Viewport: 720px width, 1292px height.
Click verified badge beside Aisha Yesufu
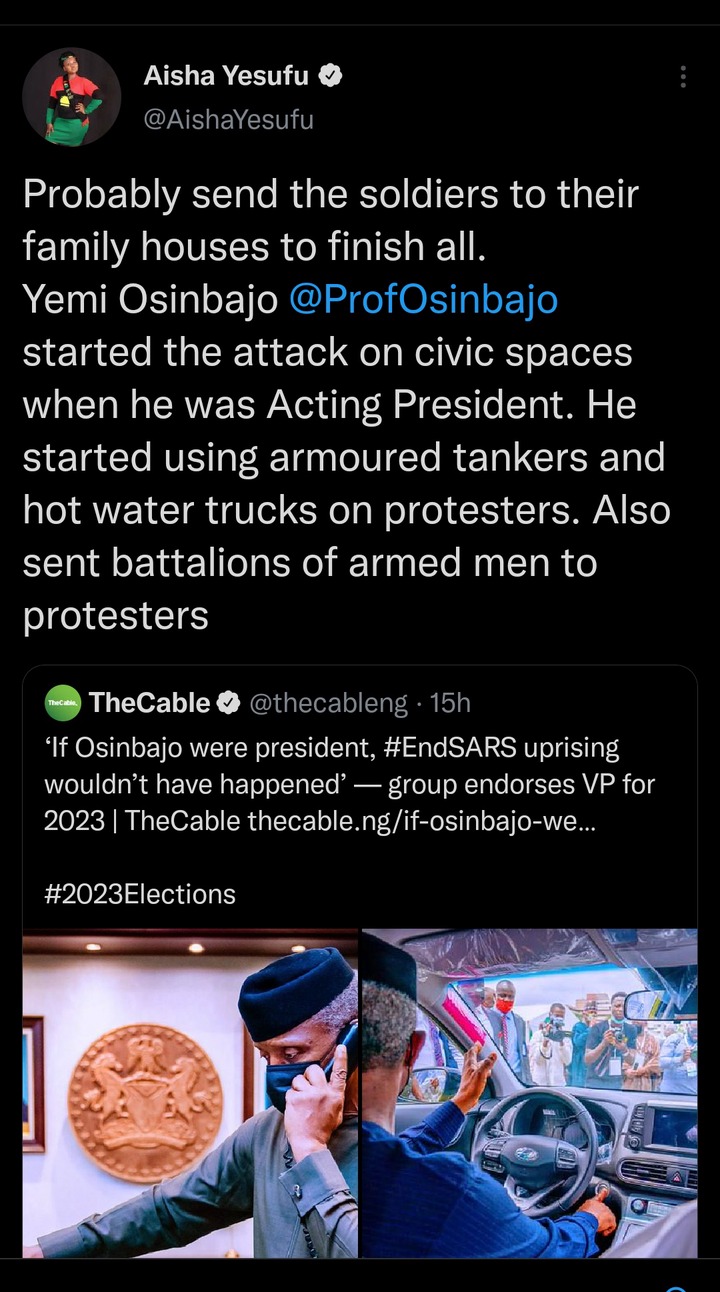[x=330, y=75]
